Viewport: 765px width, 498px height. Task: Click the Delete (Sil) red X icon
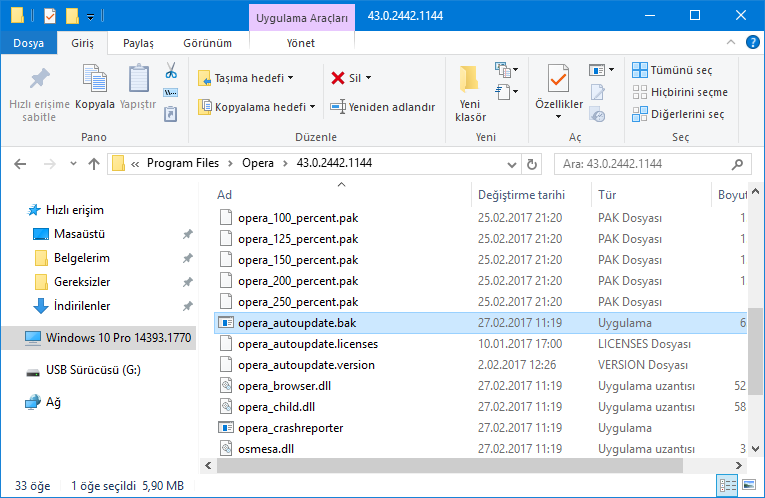click(x=339, y=78)
